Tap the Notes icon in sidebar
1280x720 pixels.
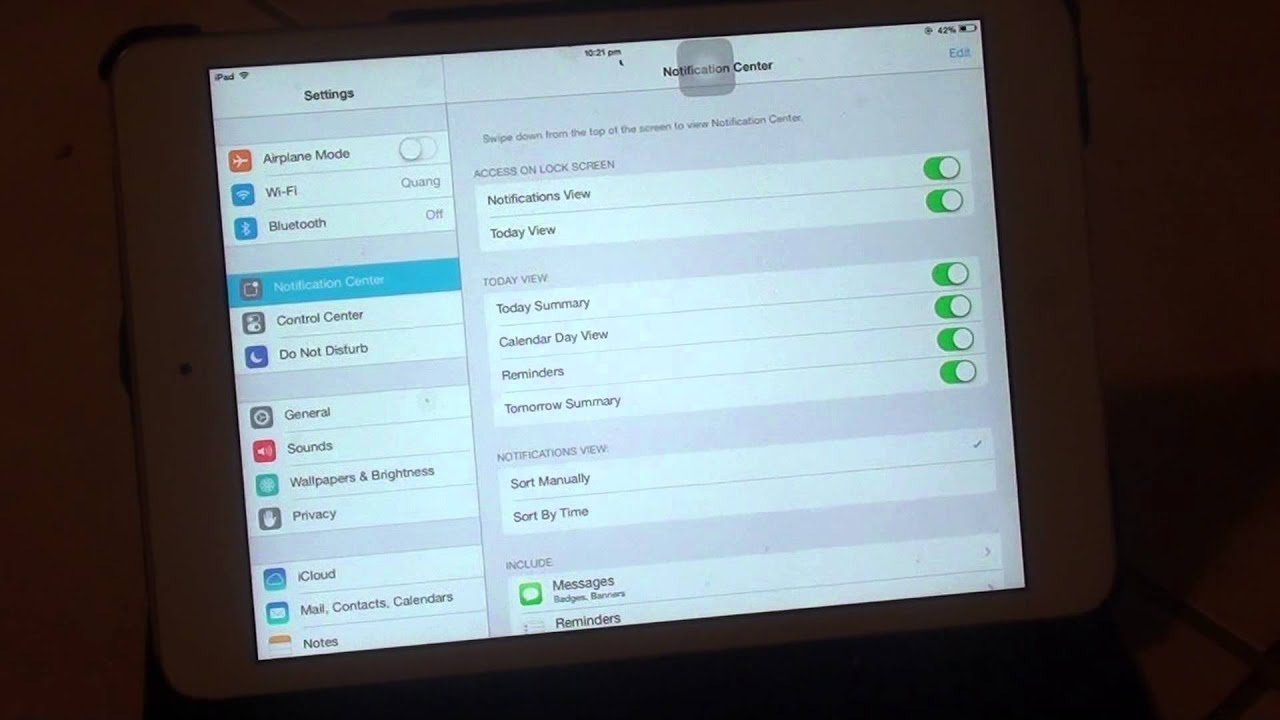coord(280,643)
